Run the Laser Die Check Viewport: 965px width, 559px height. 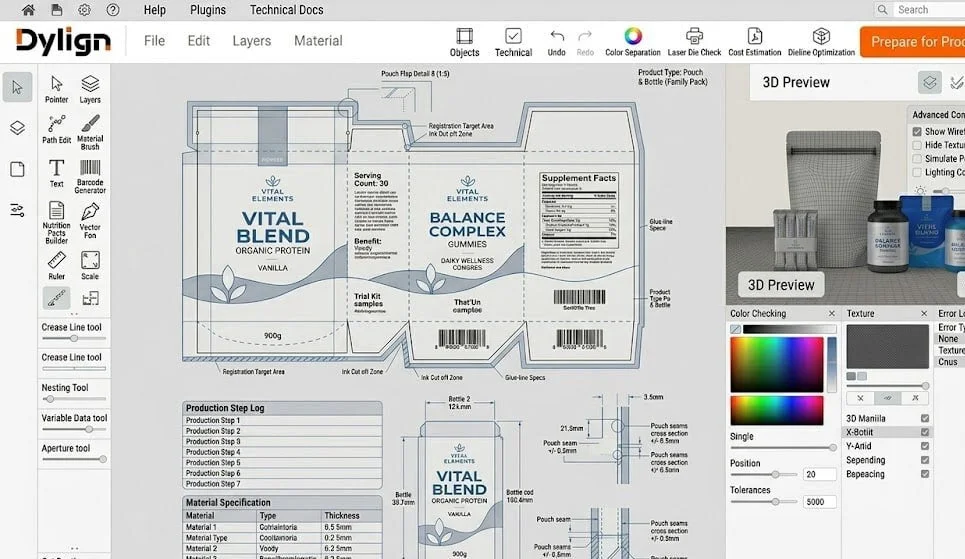click(x=694, y=42)
